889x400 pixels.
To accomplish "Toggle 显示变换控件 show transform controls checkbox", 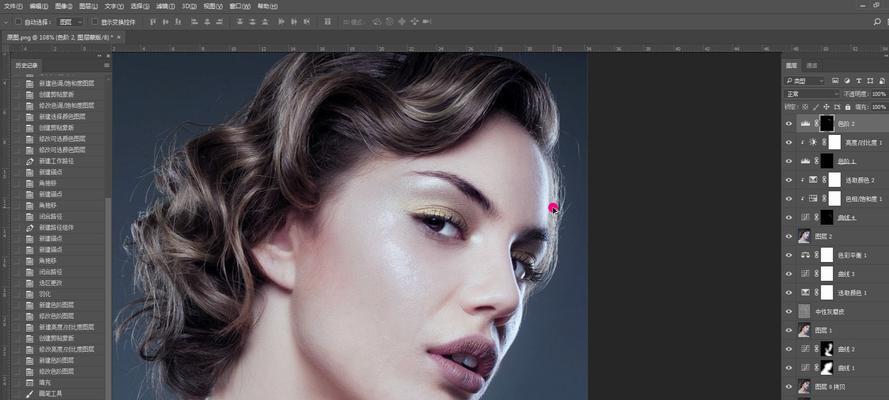I will click(95, 22).
